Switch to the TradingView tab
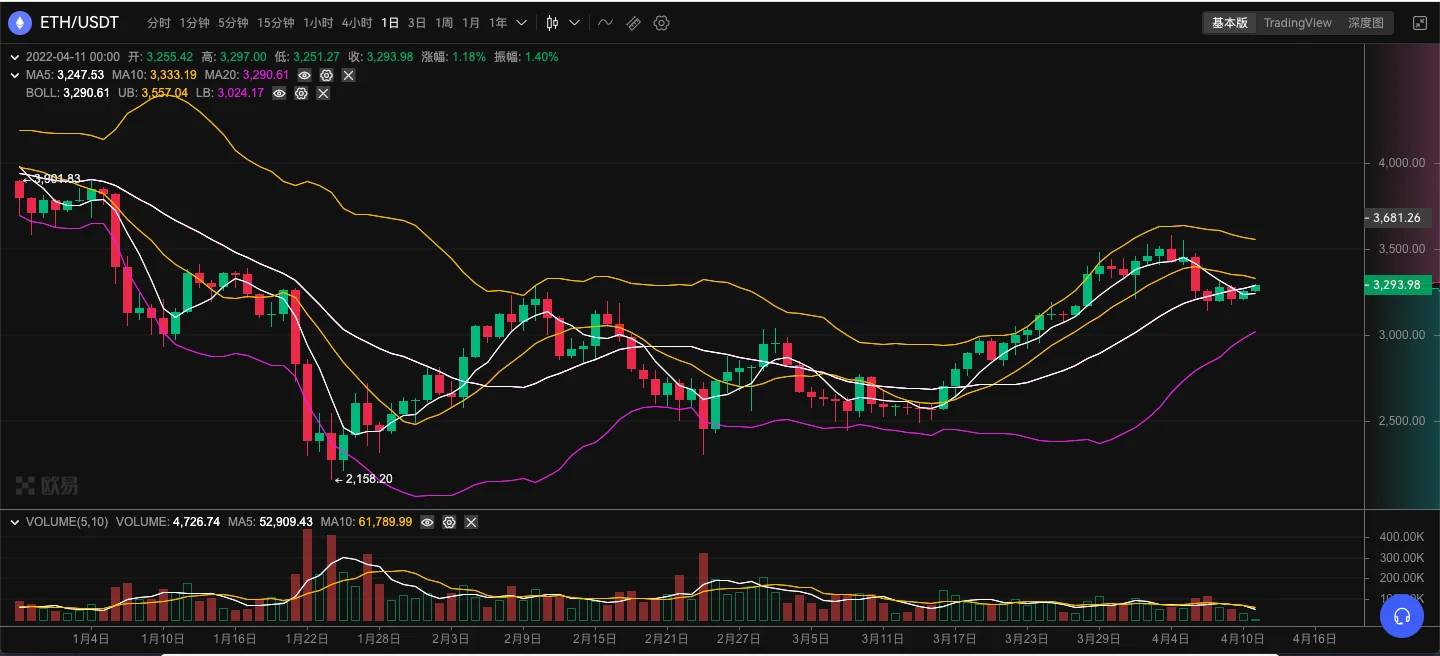The height and width of the screenshot is (656, 1440). point(1297,23)
